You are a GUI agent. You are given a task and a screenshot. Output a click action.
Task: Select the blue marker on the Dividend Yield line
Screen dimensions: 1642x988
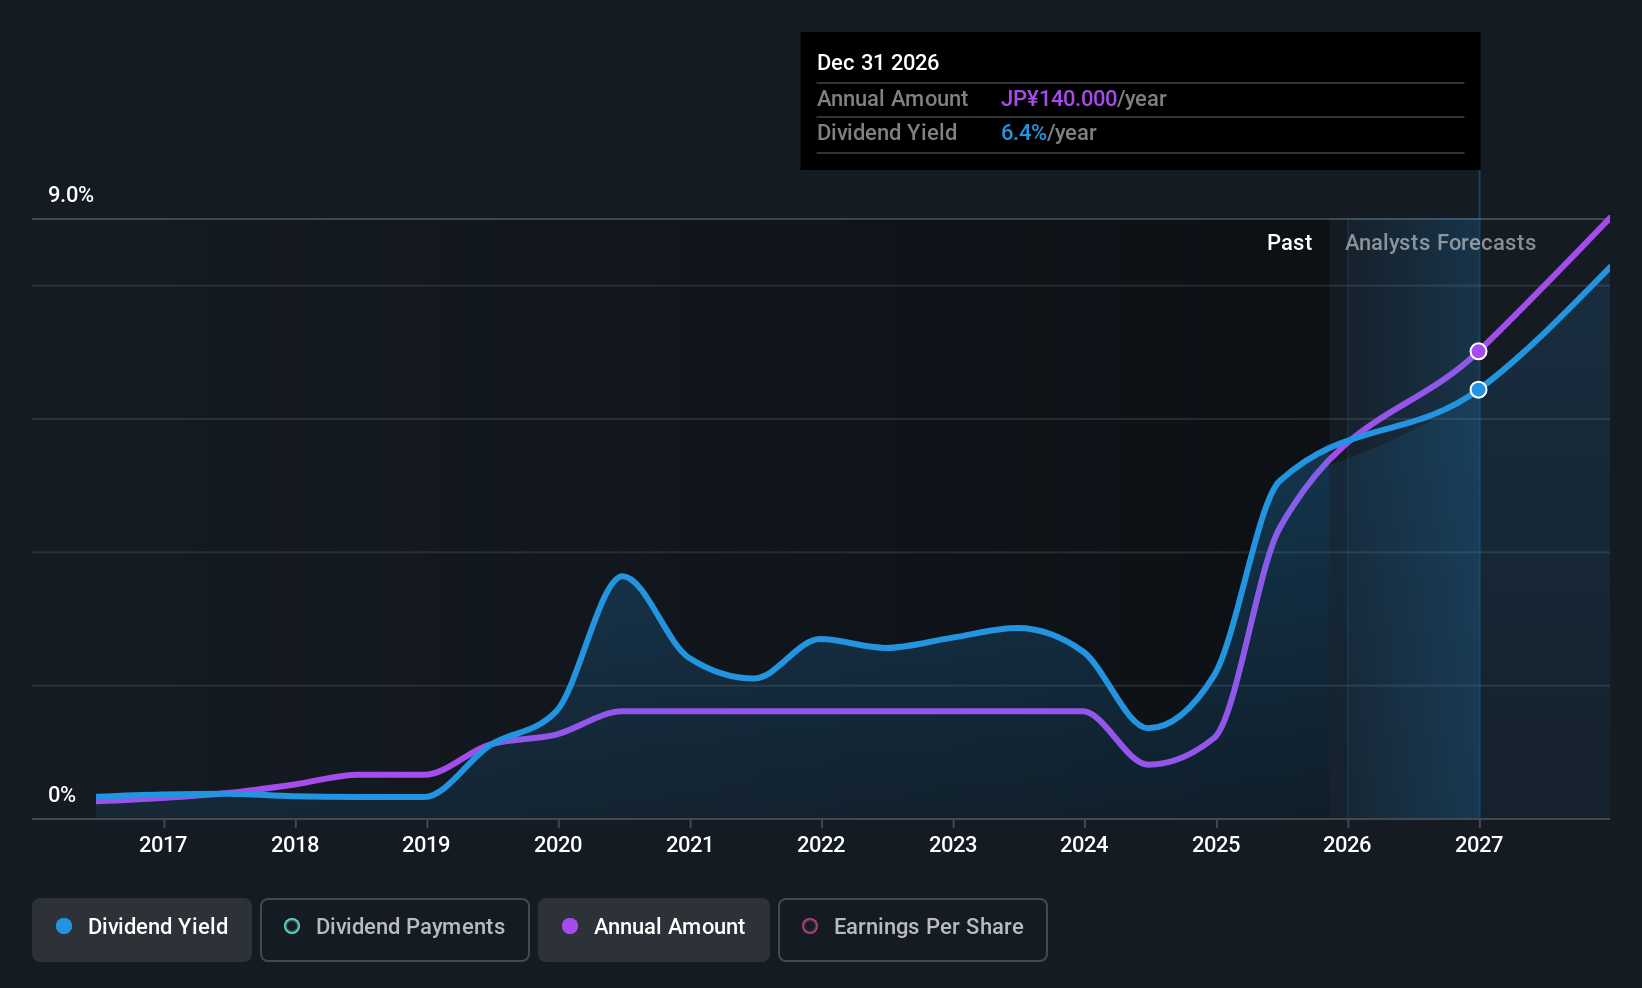[x=1479, y=390]
